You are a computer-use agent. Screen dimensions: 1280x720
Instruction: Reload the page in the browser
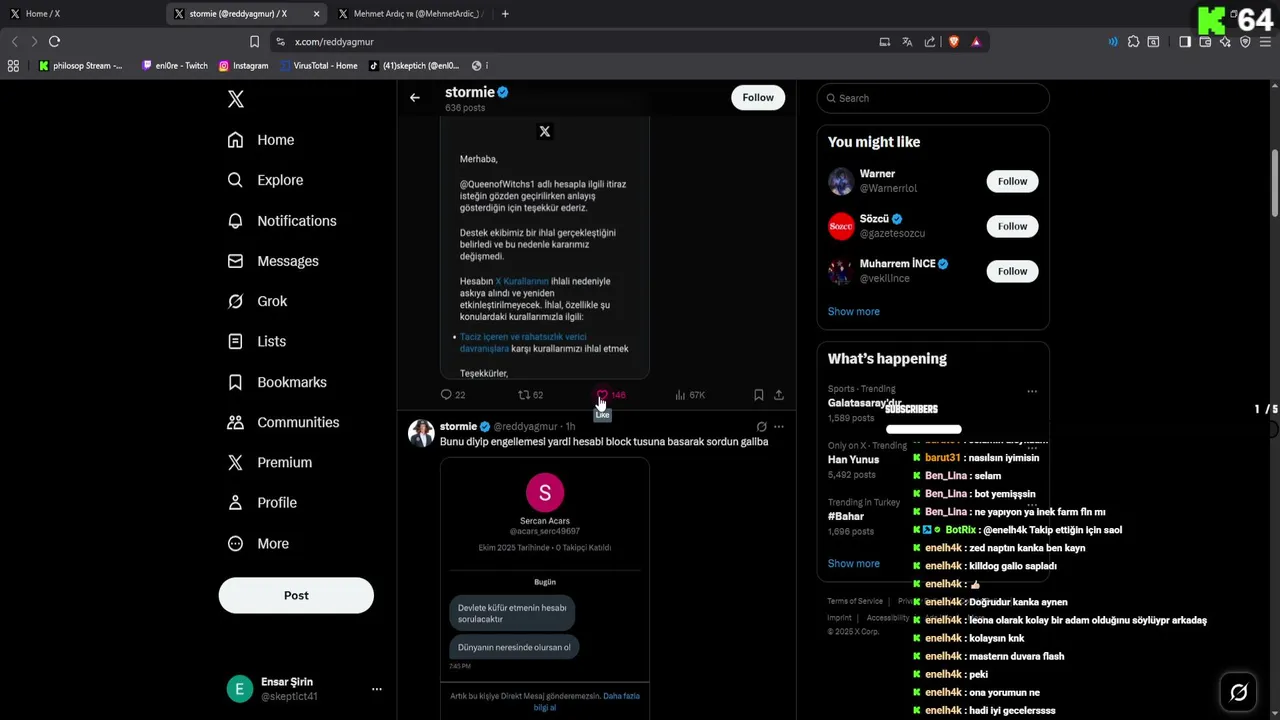coord(54,41)
